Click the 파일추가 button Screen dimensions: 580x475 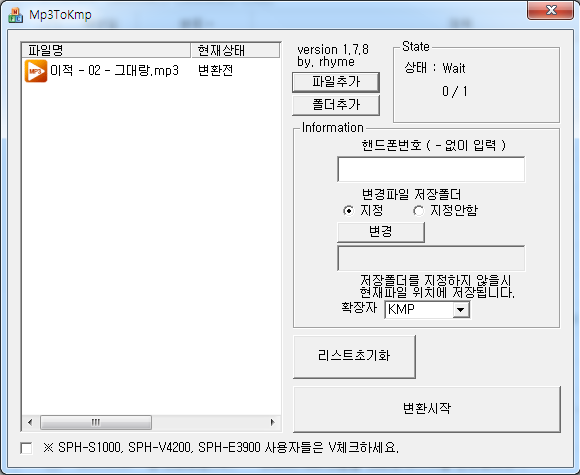point(336,82)
